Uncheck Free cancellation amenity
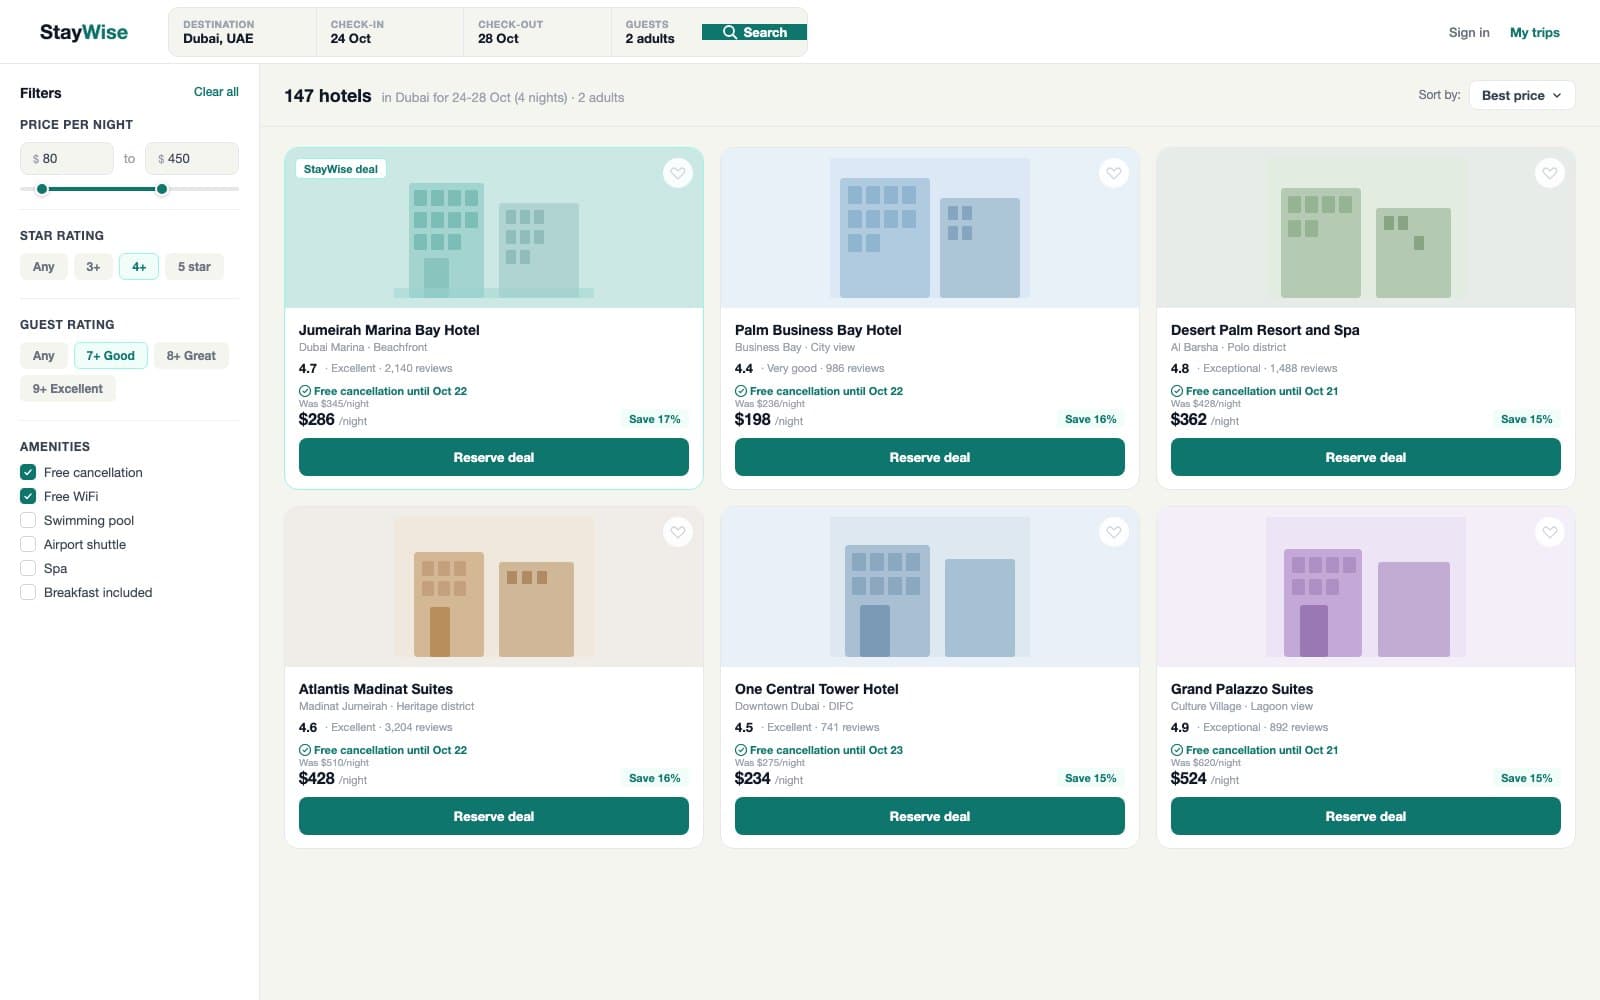 tap(28, 472)
